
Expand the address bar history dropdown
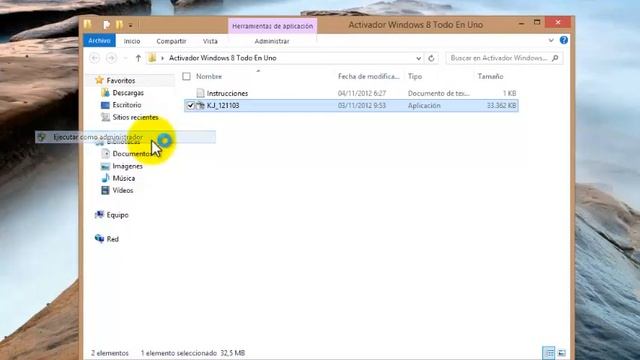(x=418, y=58)
